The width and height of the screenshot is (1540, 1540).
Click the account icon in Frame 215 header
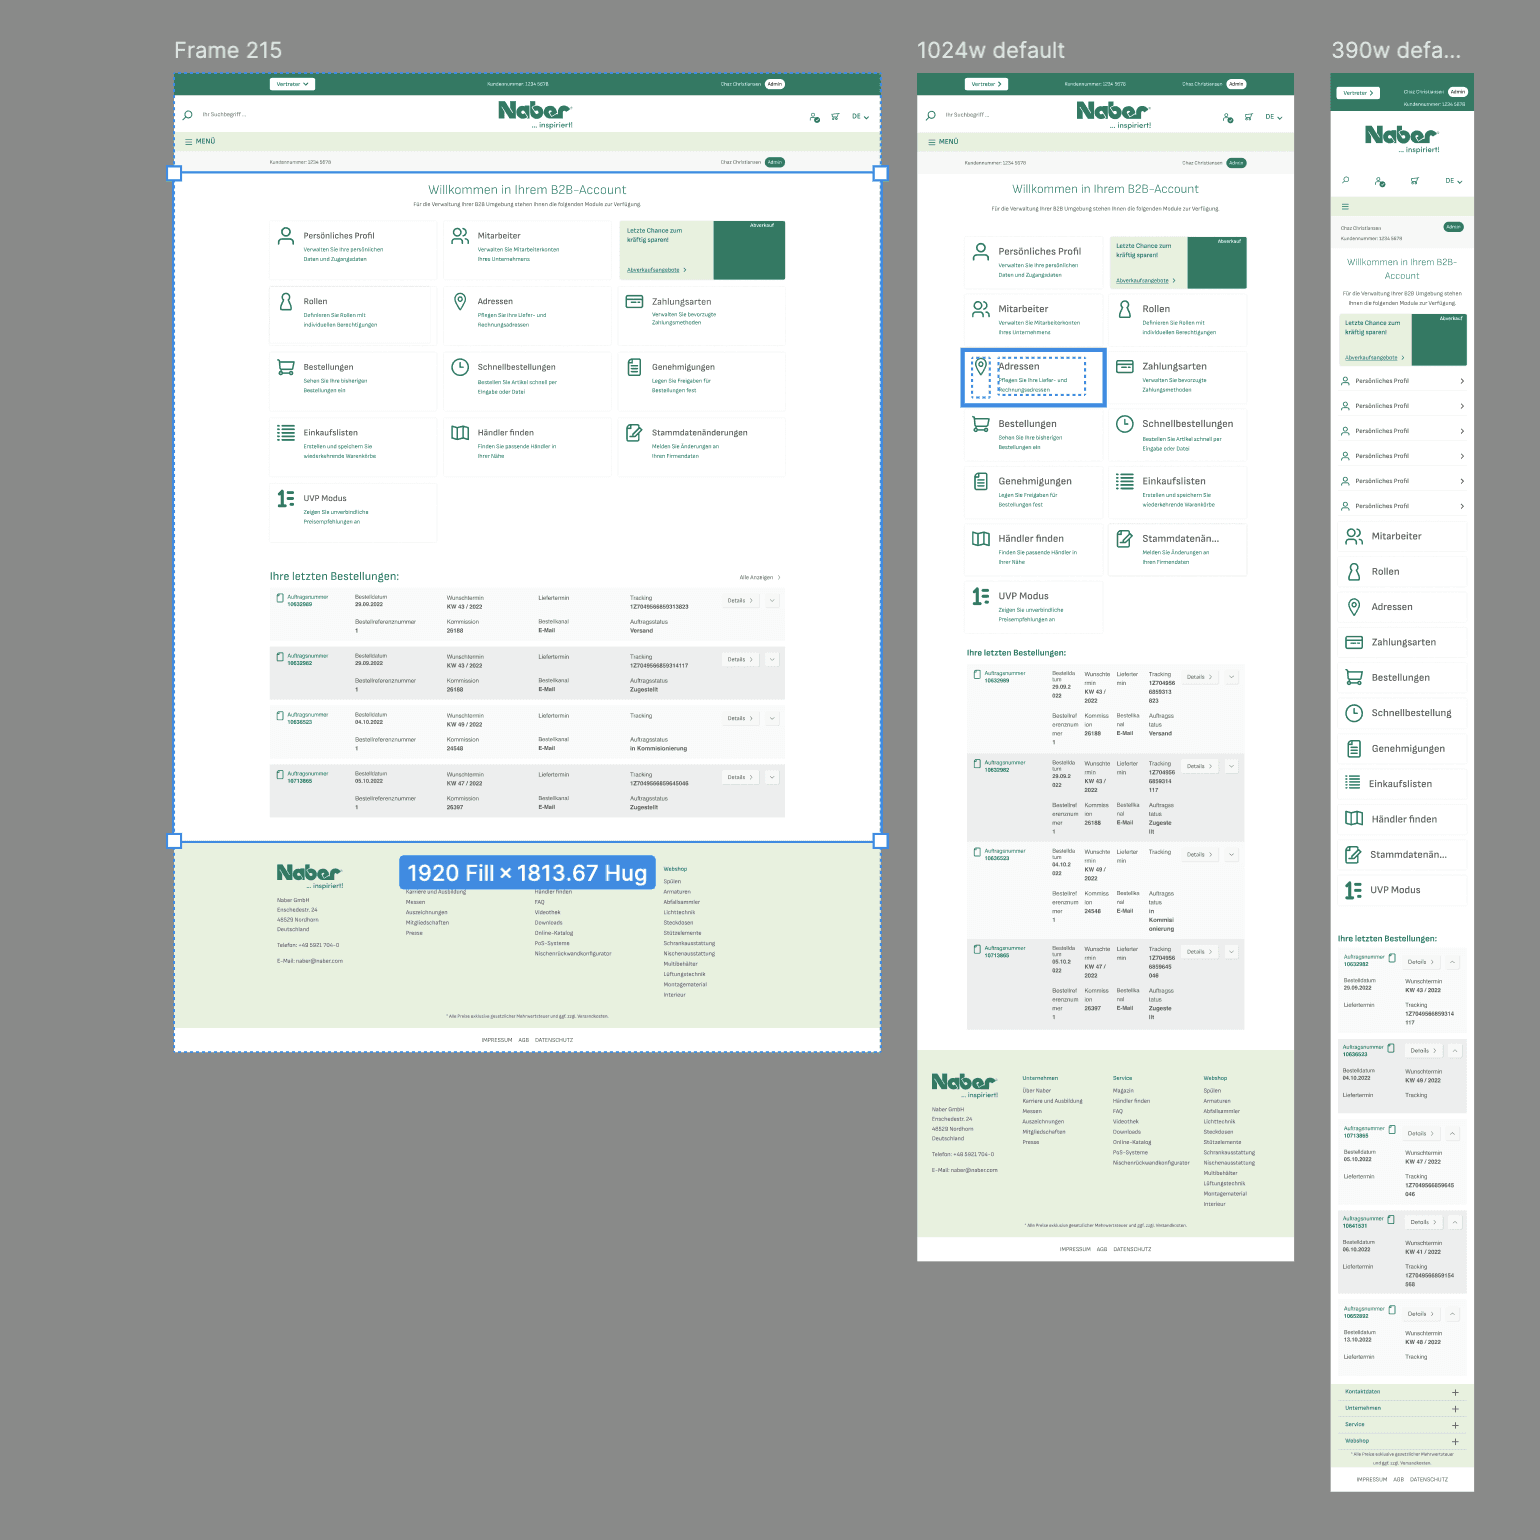tap(814, 117)
